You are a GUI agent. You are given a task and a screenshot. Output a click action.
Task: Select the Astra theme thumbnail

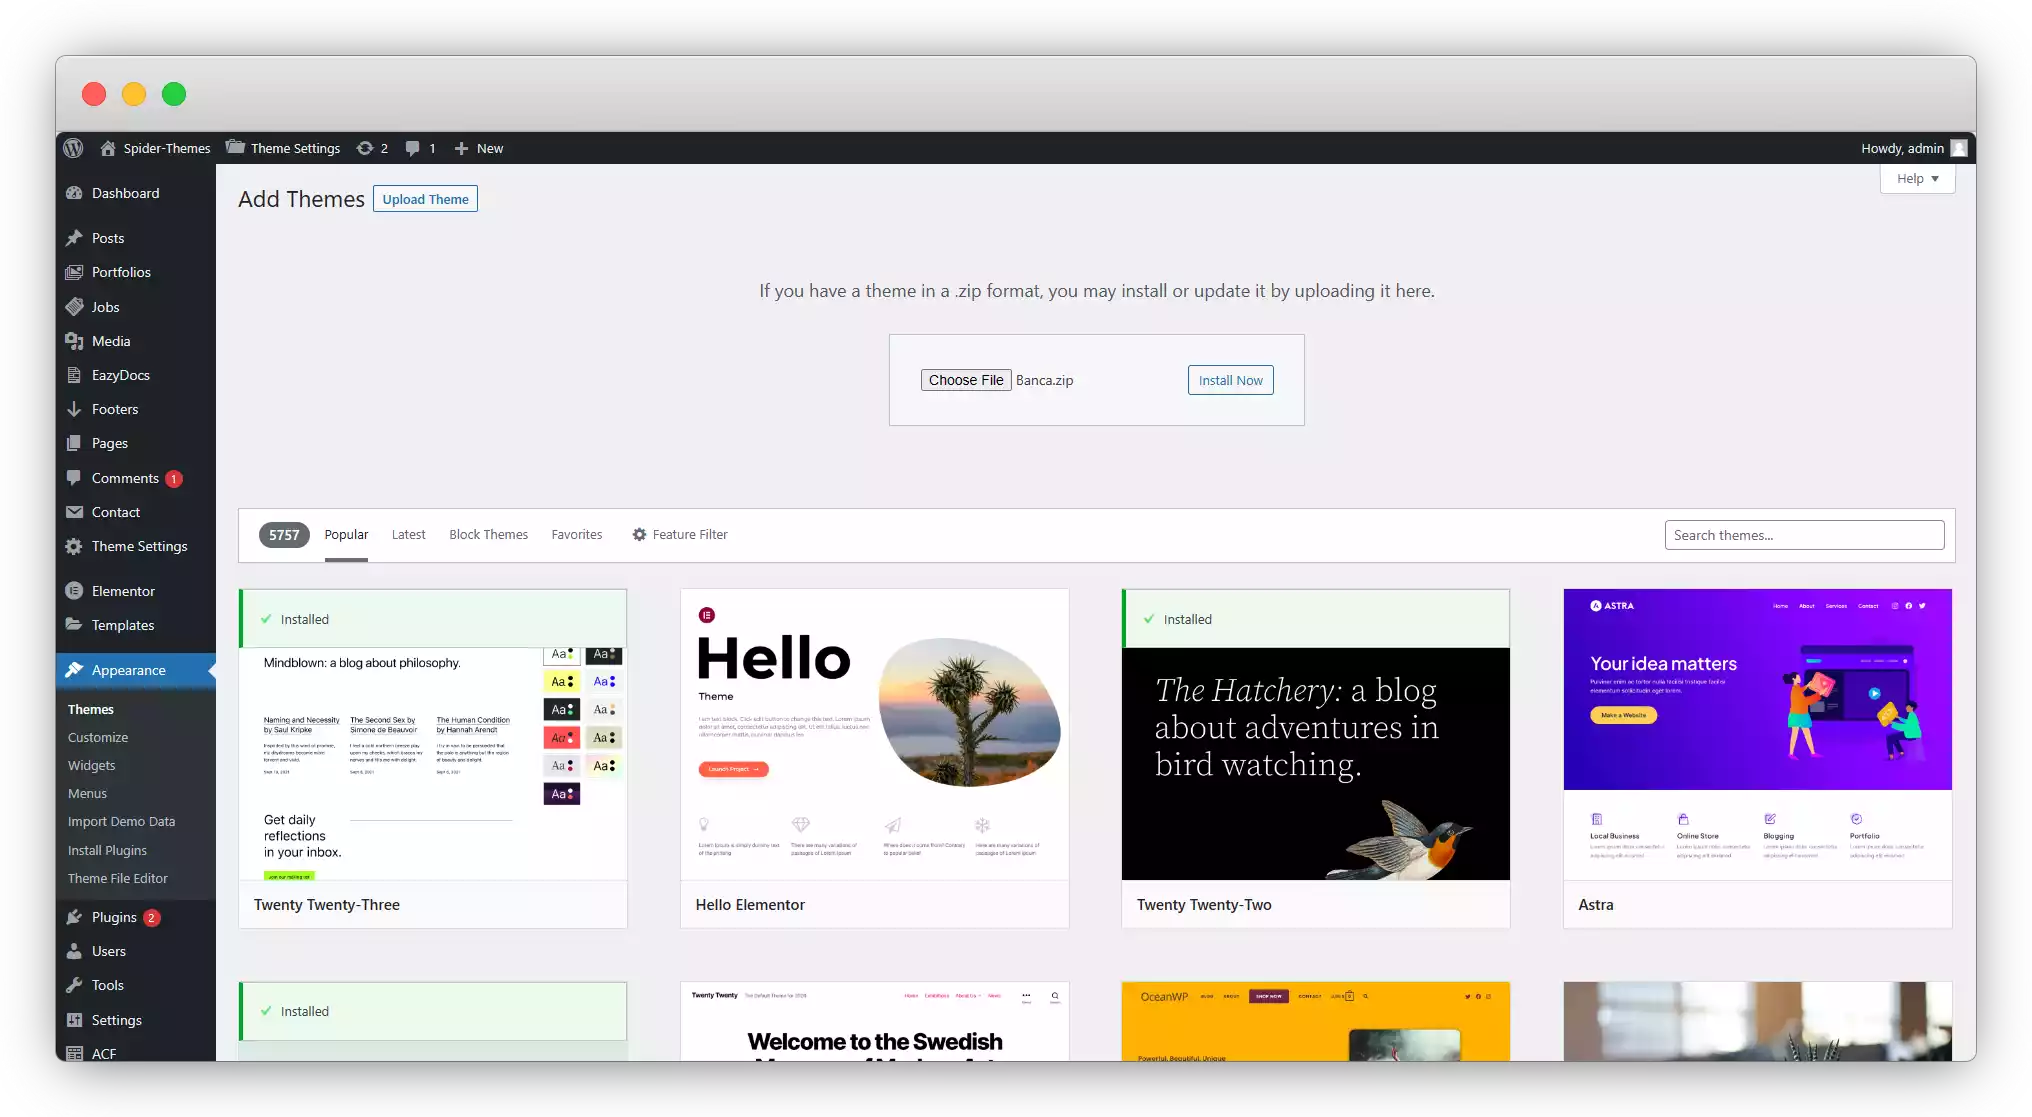pyautogui.click(x=1757, y=735)
